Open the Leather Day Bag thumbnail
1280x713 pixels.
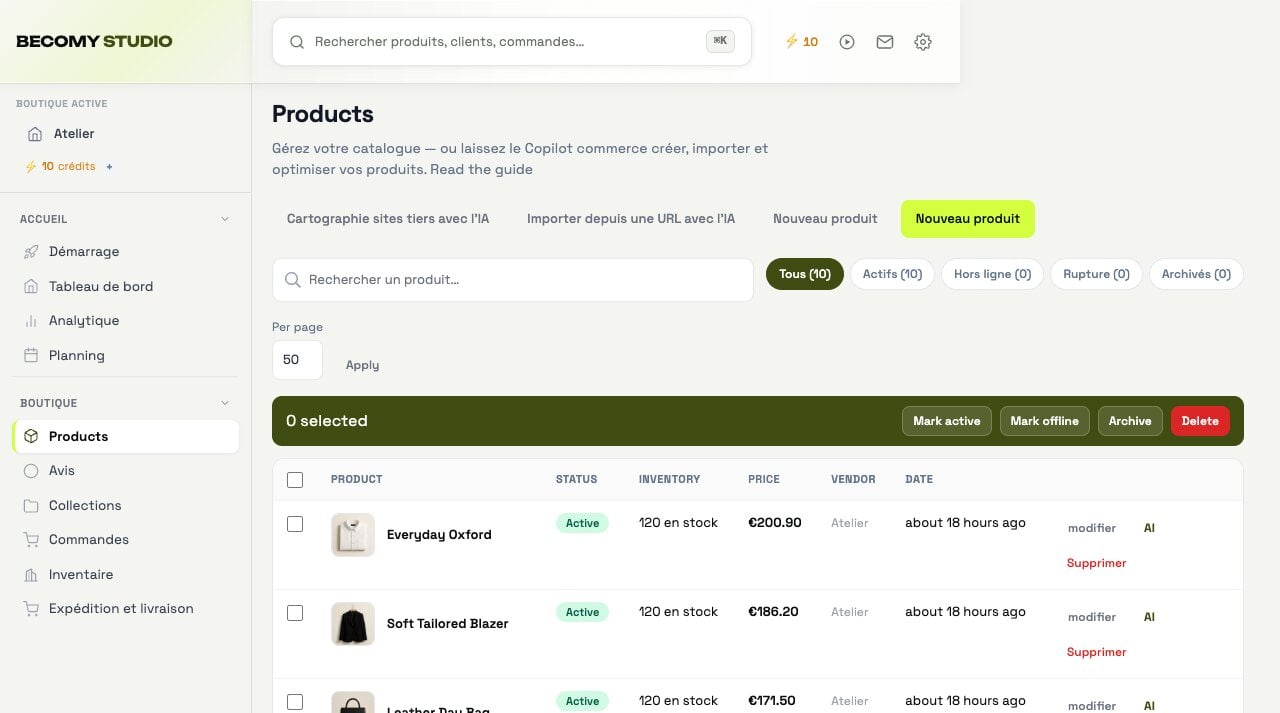click(x=353, y=702)
